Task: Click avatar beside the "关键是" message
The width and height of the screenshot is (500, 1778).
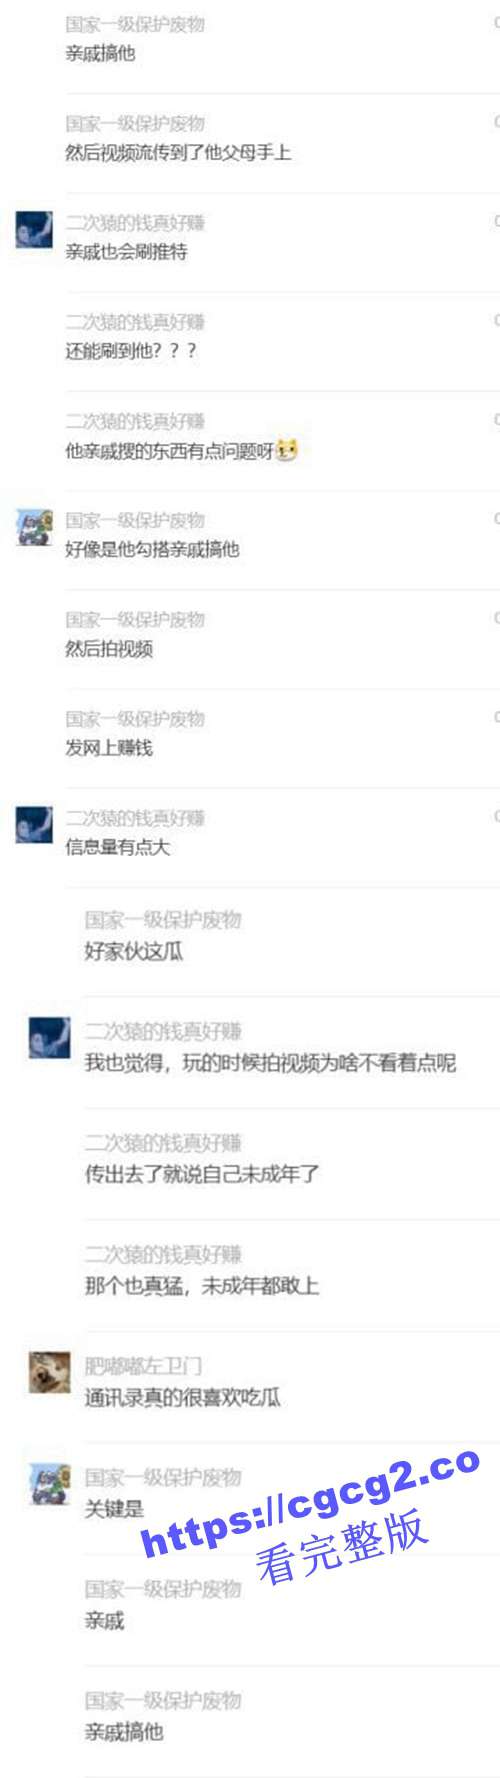Action: 49,1484
